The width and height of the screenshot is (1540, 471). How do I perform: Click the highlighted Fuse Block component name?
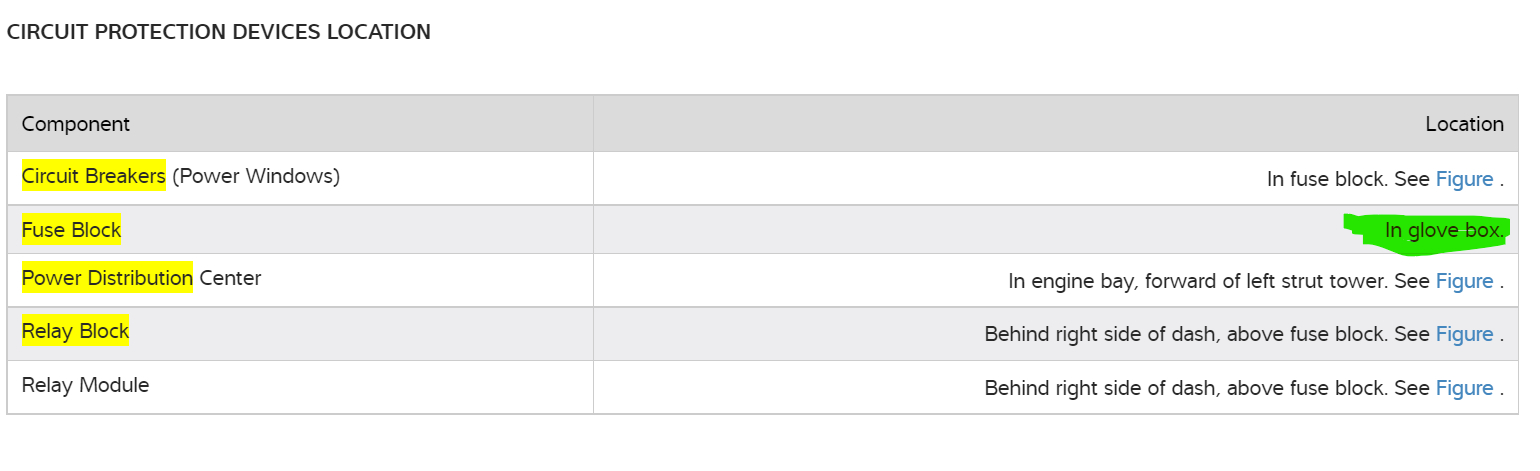point(71,230)
